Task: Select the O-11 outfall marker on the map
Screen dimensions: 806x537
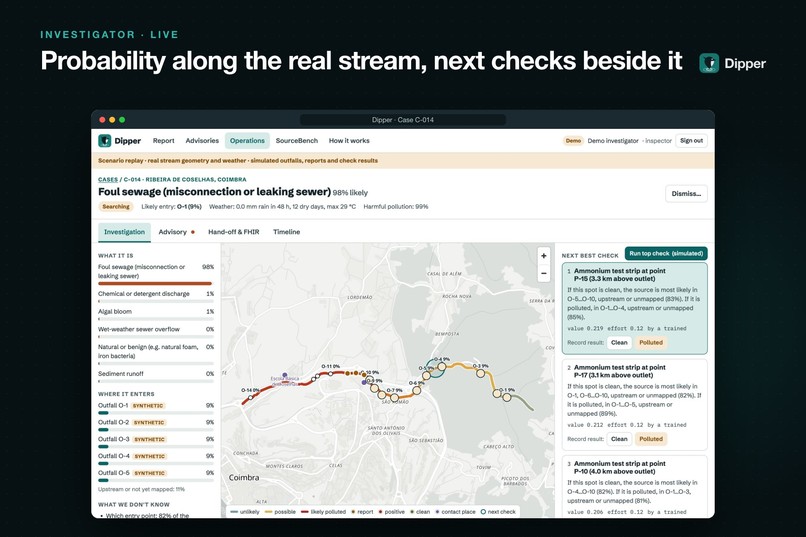Action: tap(331, 374)
